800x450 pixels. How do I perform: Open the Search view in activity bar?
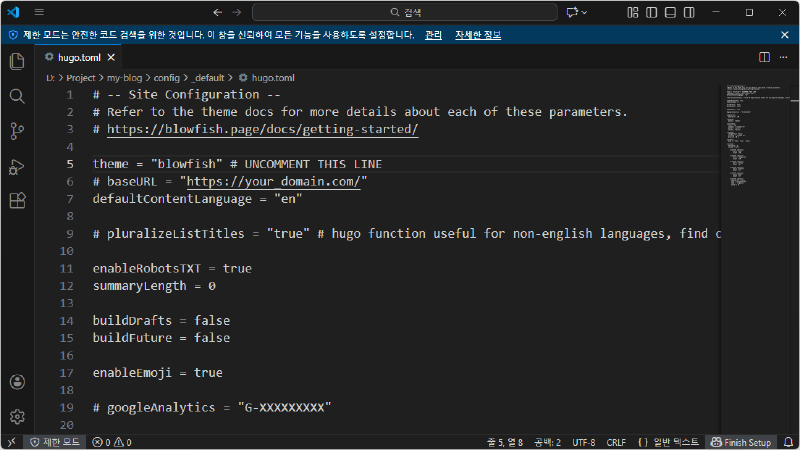16,96
